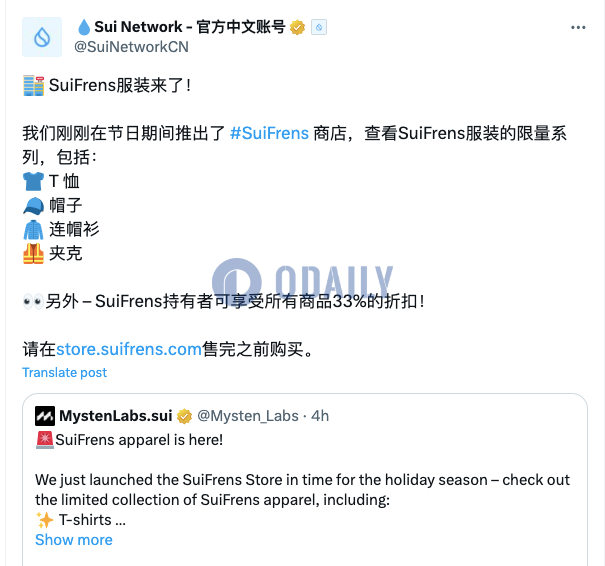The width and height of the screenshot is (605, 566).
Task: Click the MystenLabs logo in quoted post
Action: [x=45, y=416]
